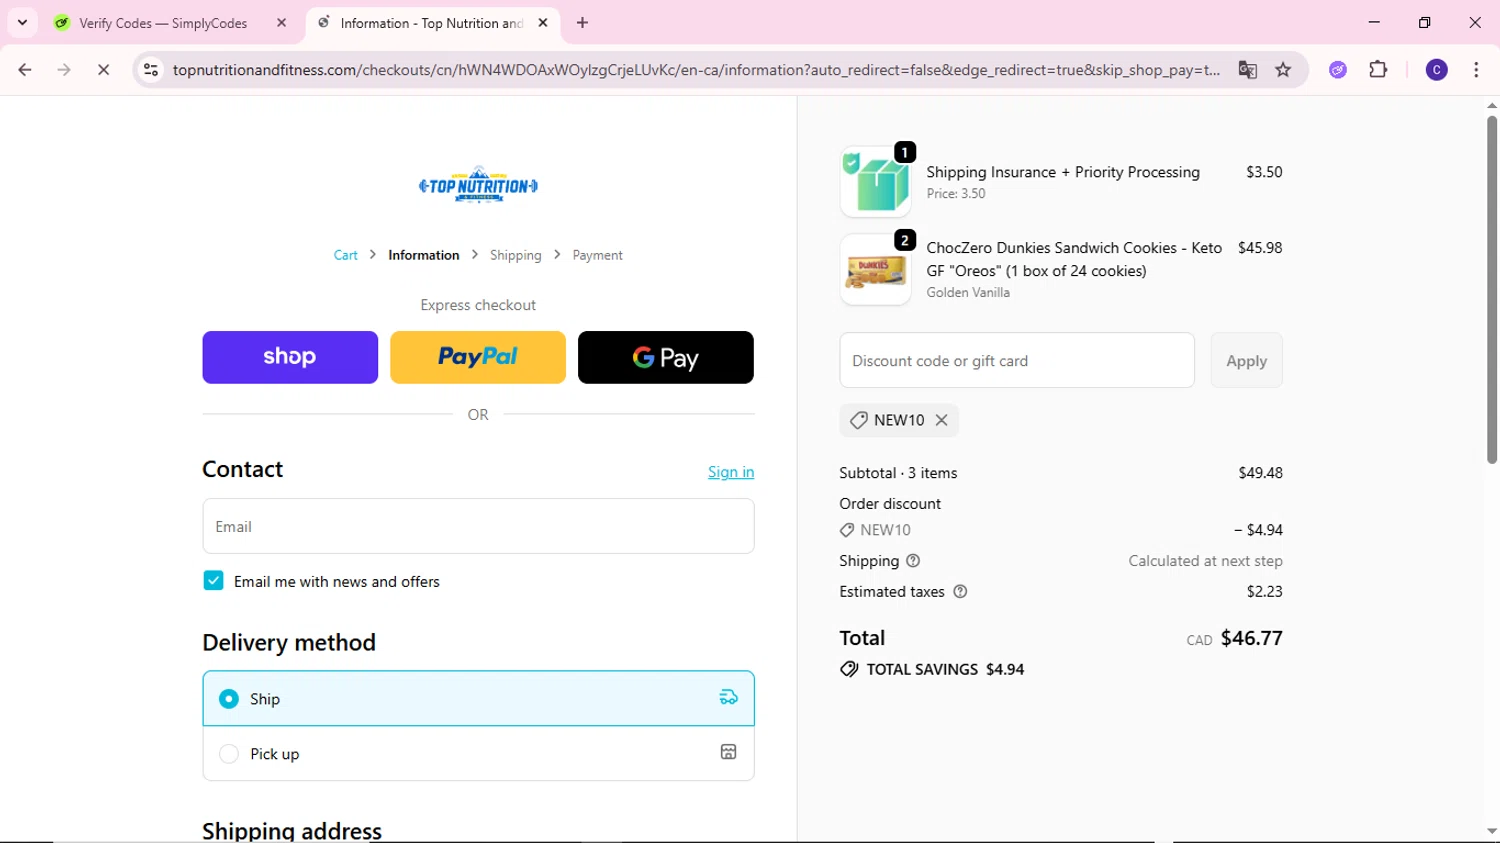
Task: Click the Order discount NEW10 tag icon
Action: pos(847,530)
